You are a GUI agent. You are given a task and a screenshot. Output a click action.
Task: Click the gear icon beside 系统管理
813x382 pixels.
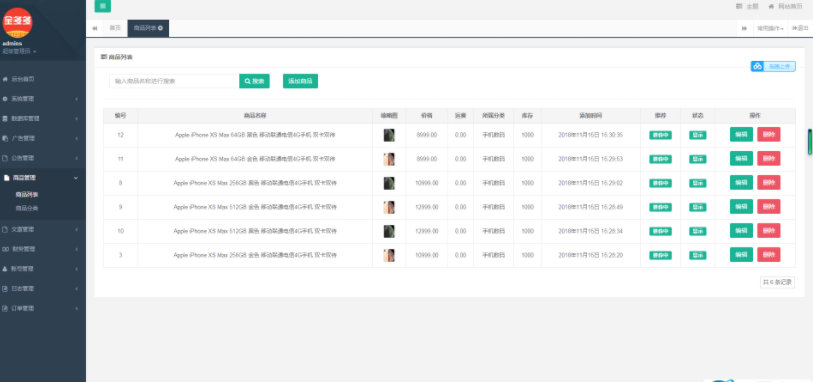(x=5, y=99)
